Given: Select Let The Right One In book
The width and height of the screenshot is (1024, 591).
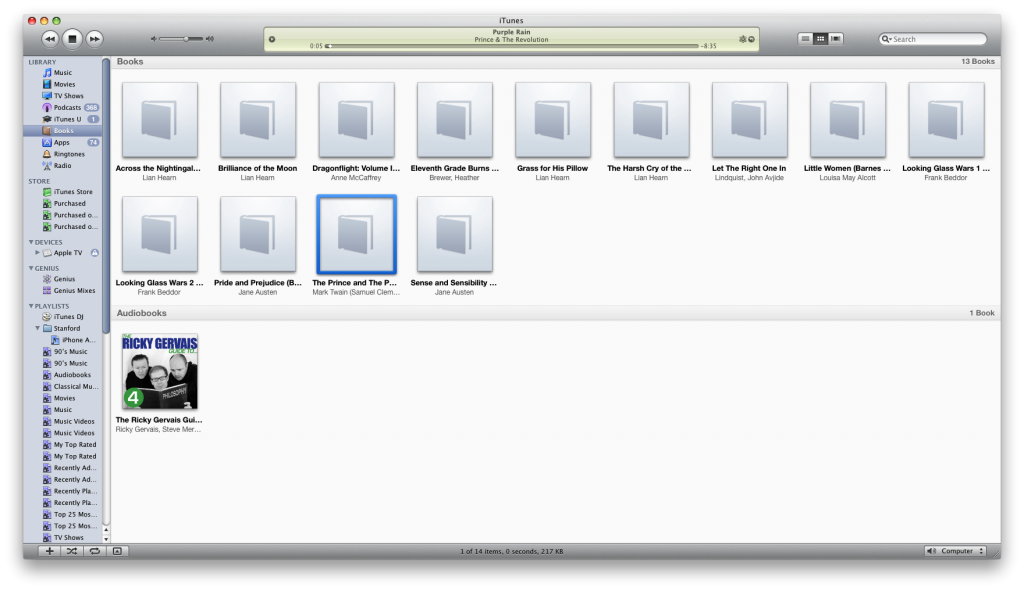Looking at the screenshot, I should point(750,120).
